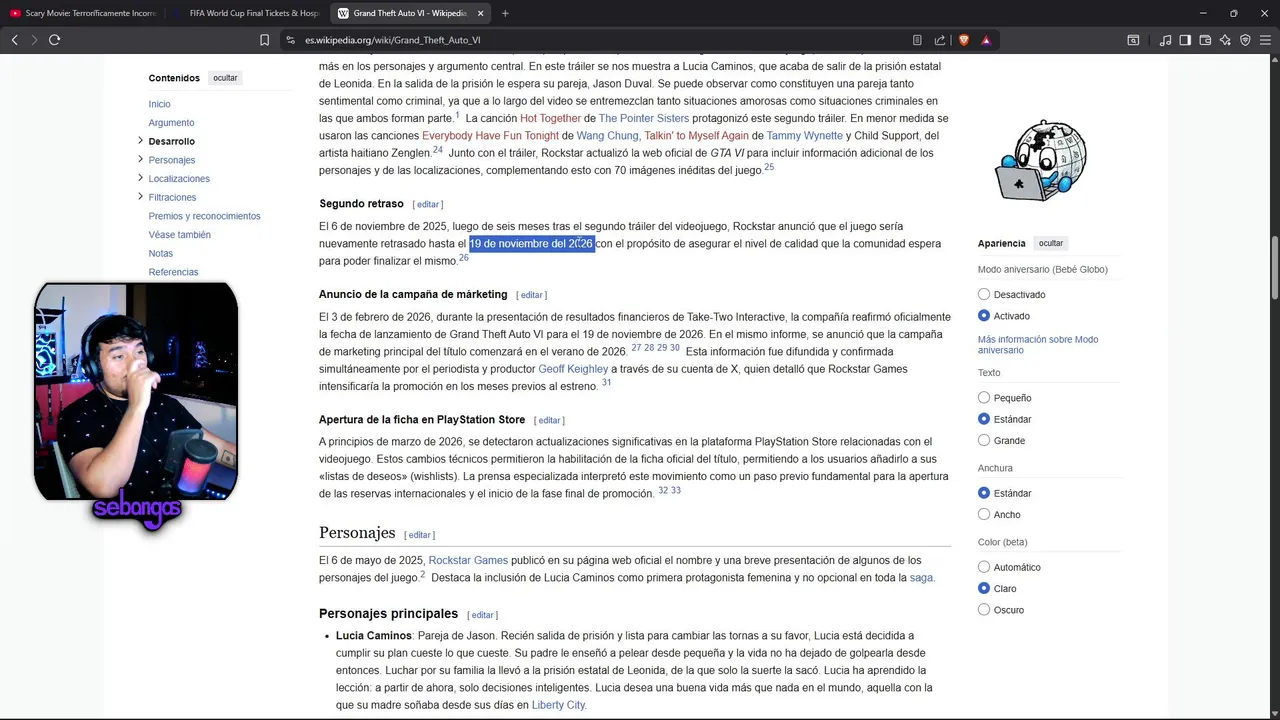1280x720 pixels.
Task: Select Desactivado for Modo aniversario
Action: (x=984, y=294)
